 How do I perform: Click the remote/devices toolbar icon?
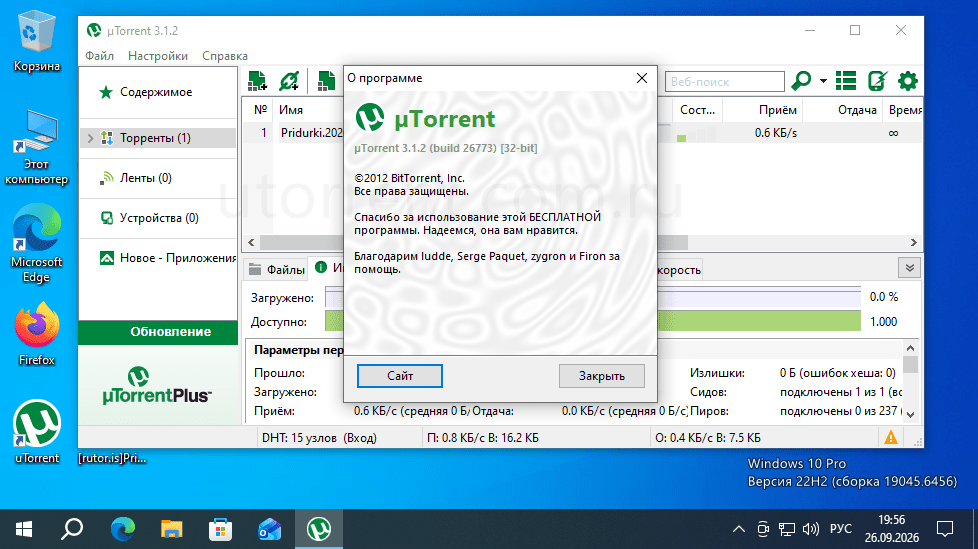tap(877, 81)
